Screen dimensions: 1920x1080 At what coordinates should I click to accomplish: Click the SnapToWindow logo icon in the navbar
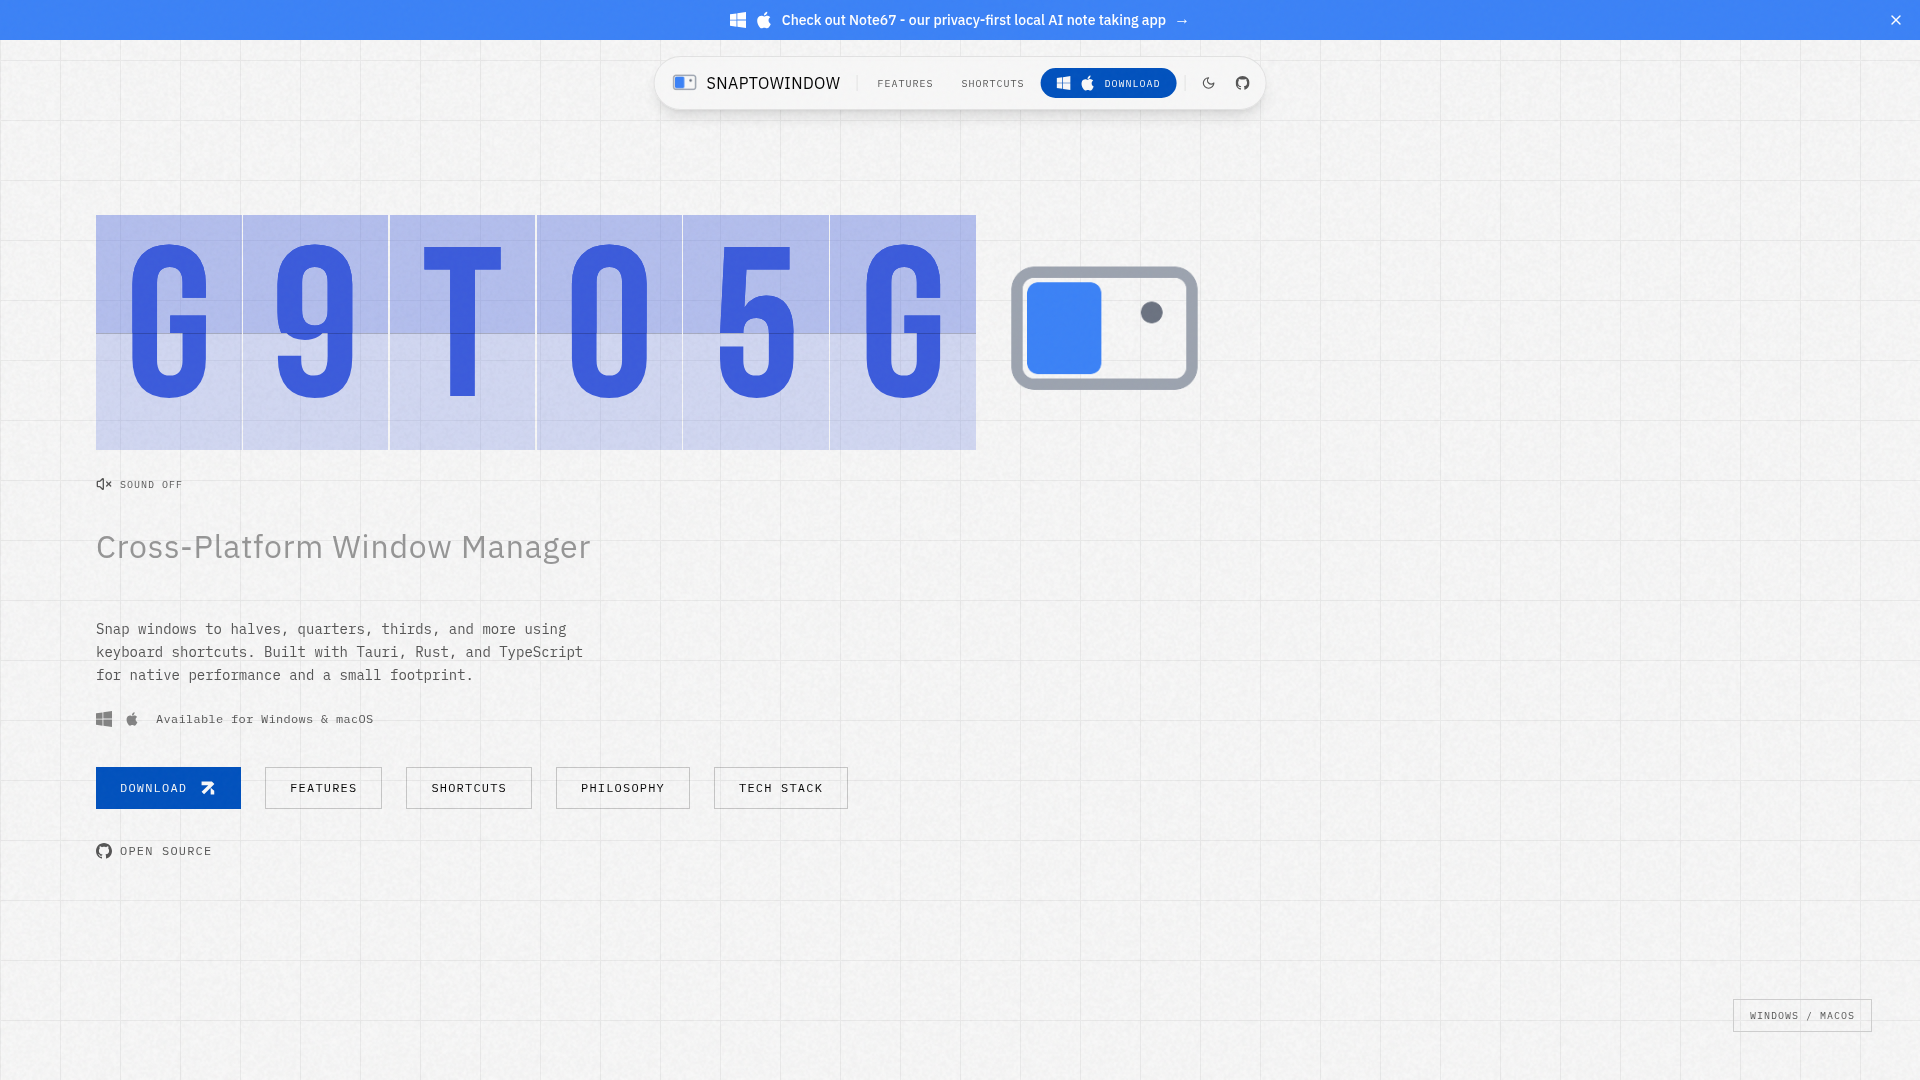tap(684, 83)
